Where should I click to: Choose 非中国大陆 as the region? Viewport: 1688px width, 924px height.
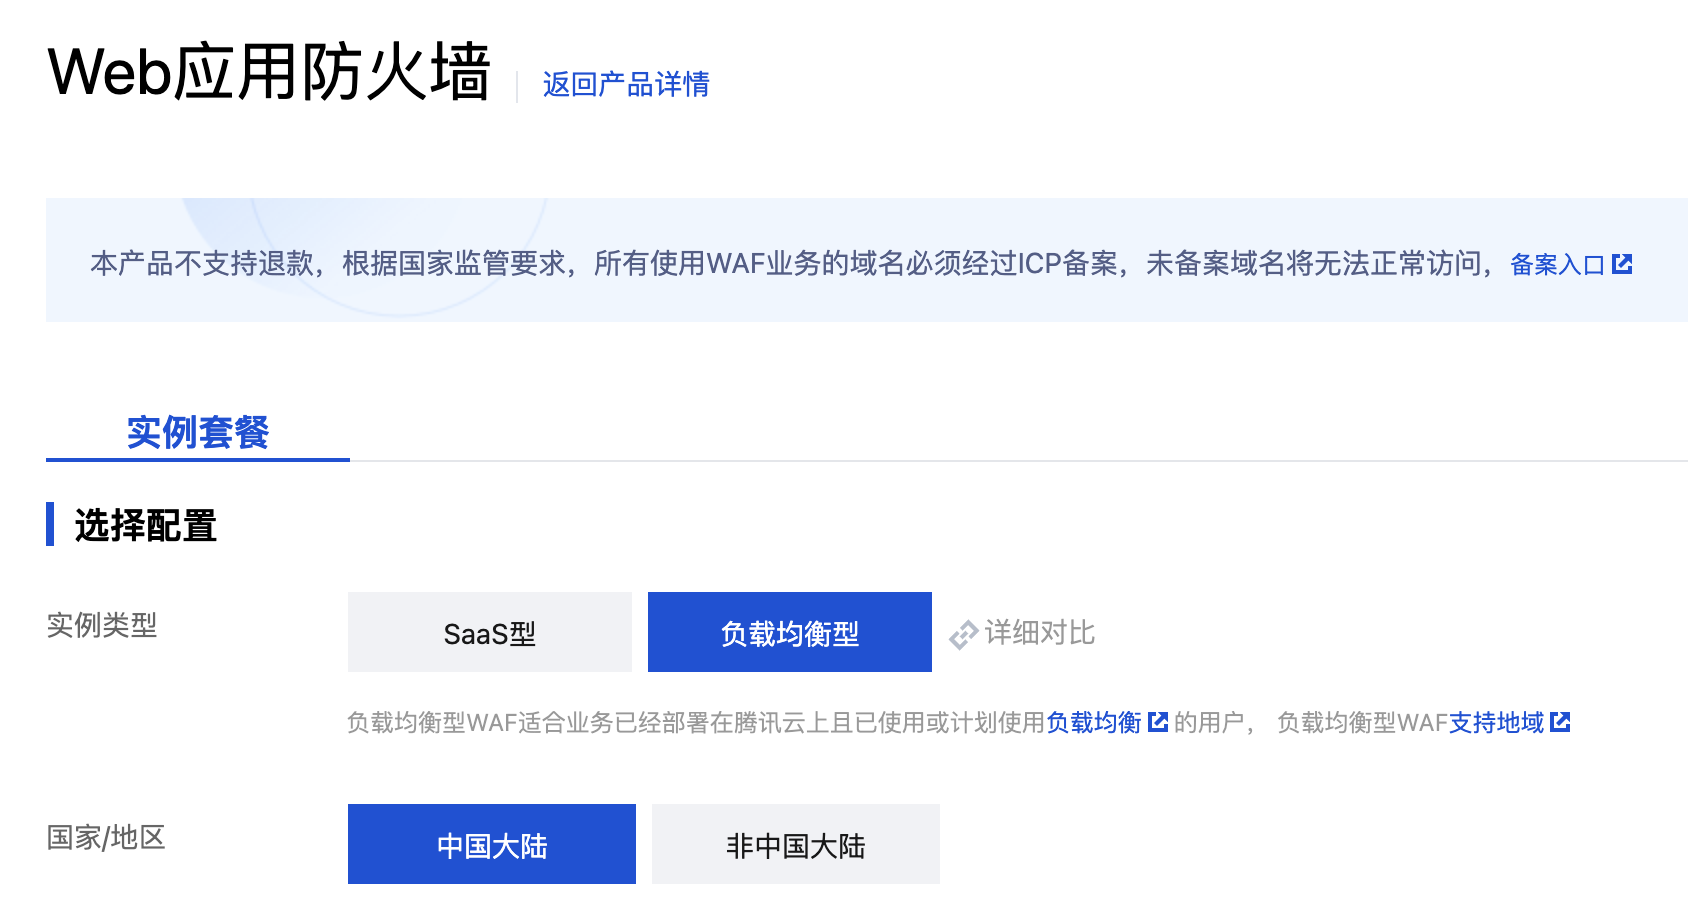pos(796,845)
